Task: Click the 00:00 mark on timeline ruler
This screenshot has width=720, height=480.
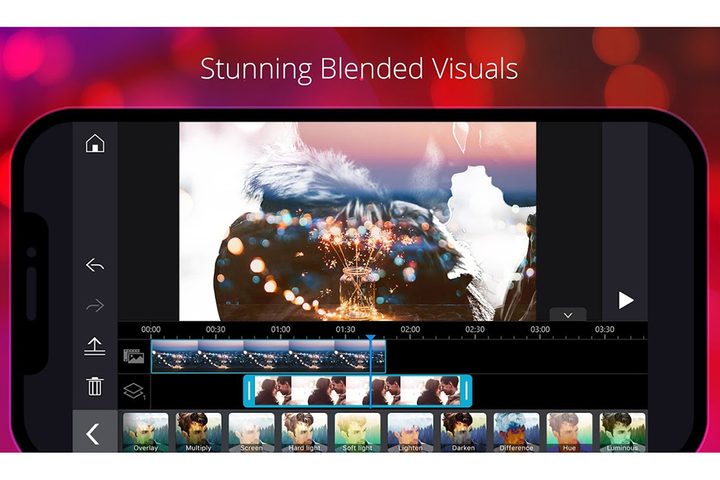Action: pos(151,329)
